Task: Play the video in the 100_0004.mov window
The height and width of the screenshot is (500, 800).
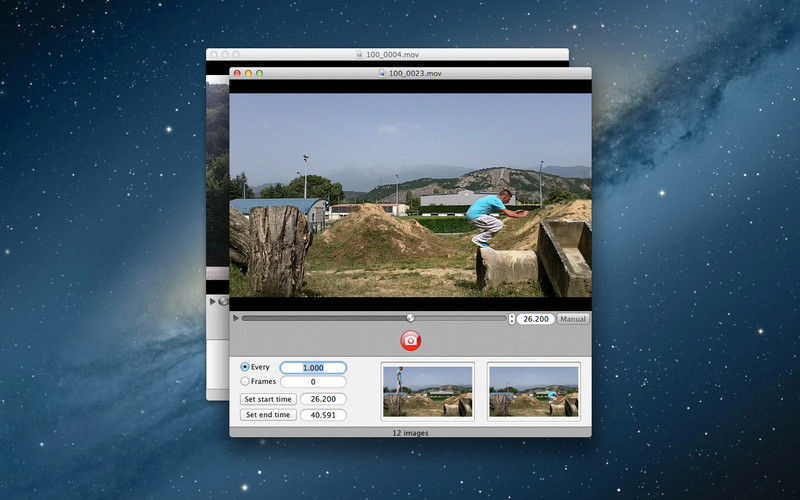Action: pyautogui.click(x=212, y=302)
